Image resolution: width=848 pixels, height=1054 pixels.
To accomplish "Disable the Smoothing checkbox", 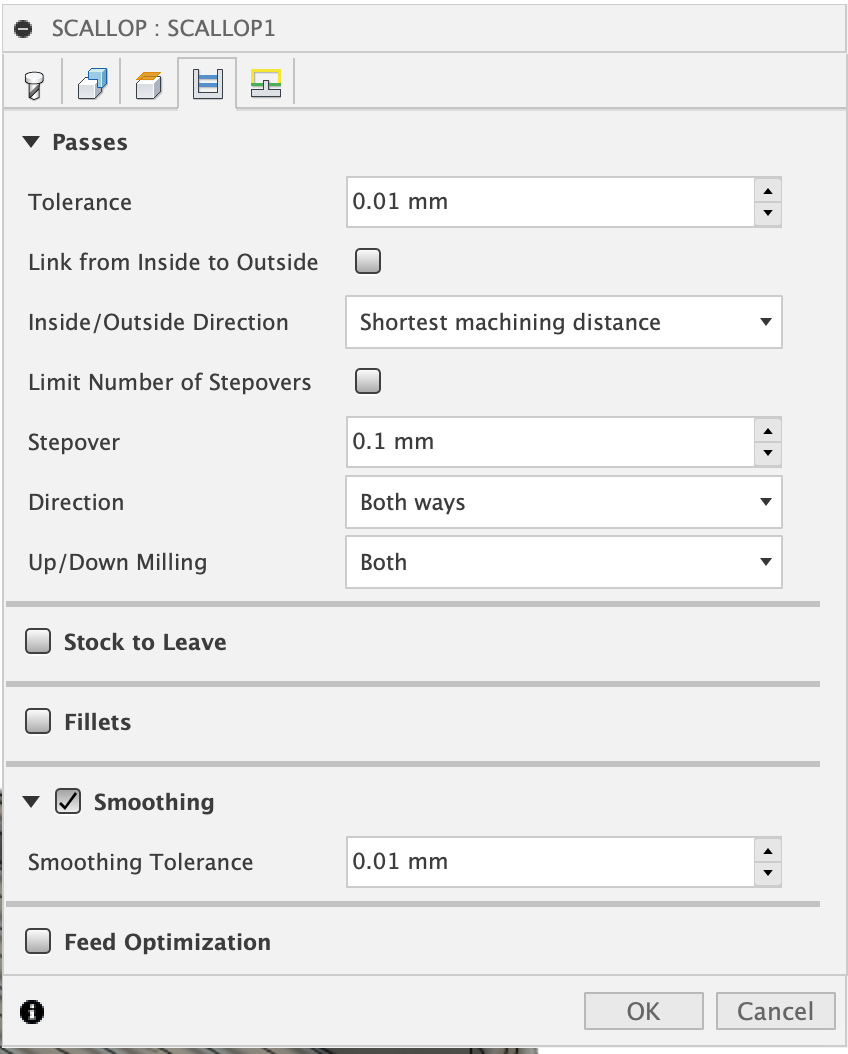I will coord(68,801).
